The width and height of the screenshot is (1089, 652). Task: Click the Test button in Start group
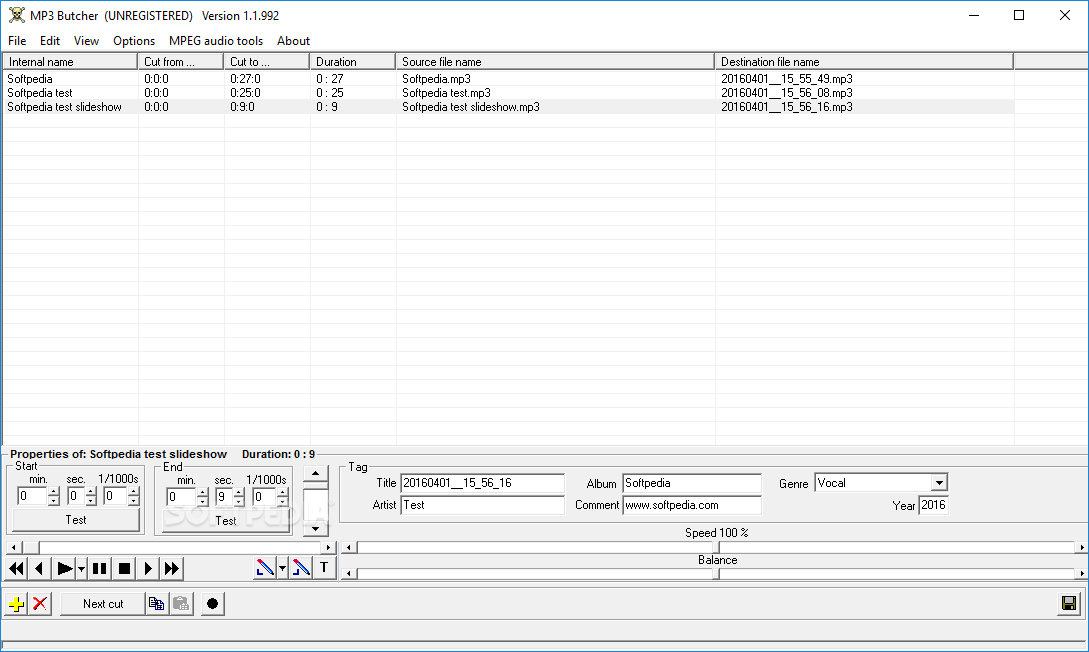[x=76, y=519]
